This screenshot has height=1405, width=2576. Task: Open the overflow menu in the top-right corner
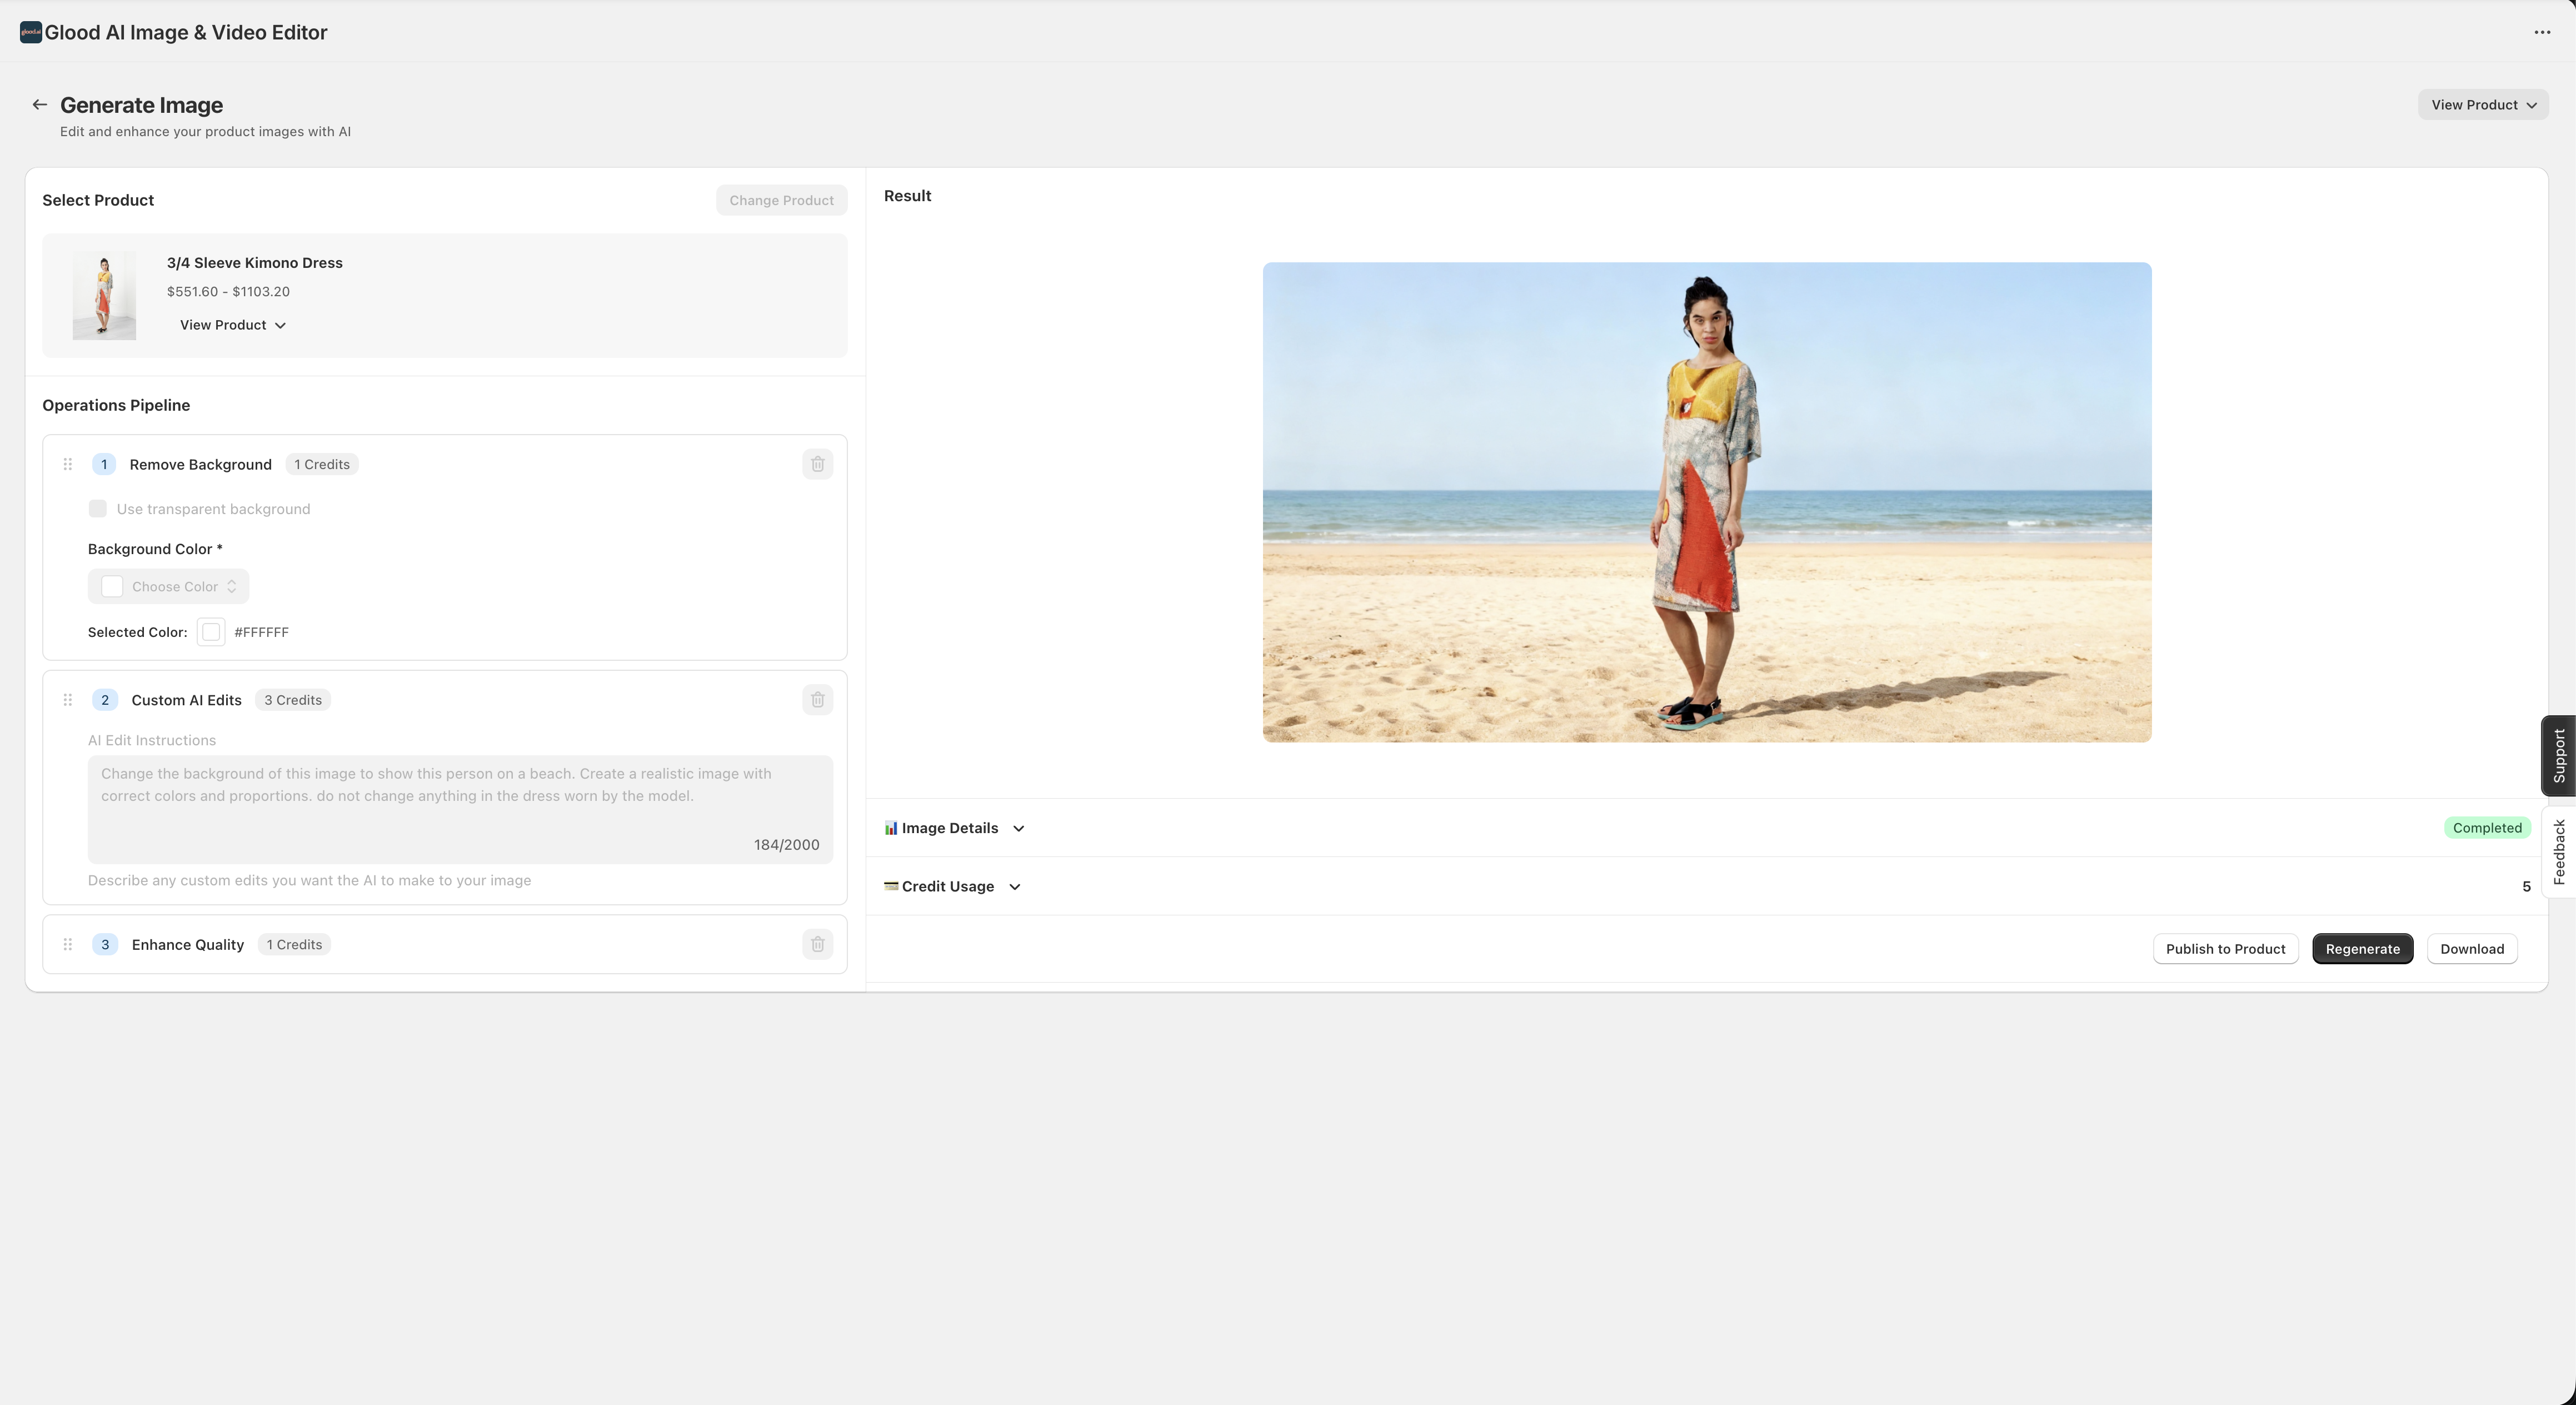coord(2541,32)
